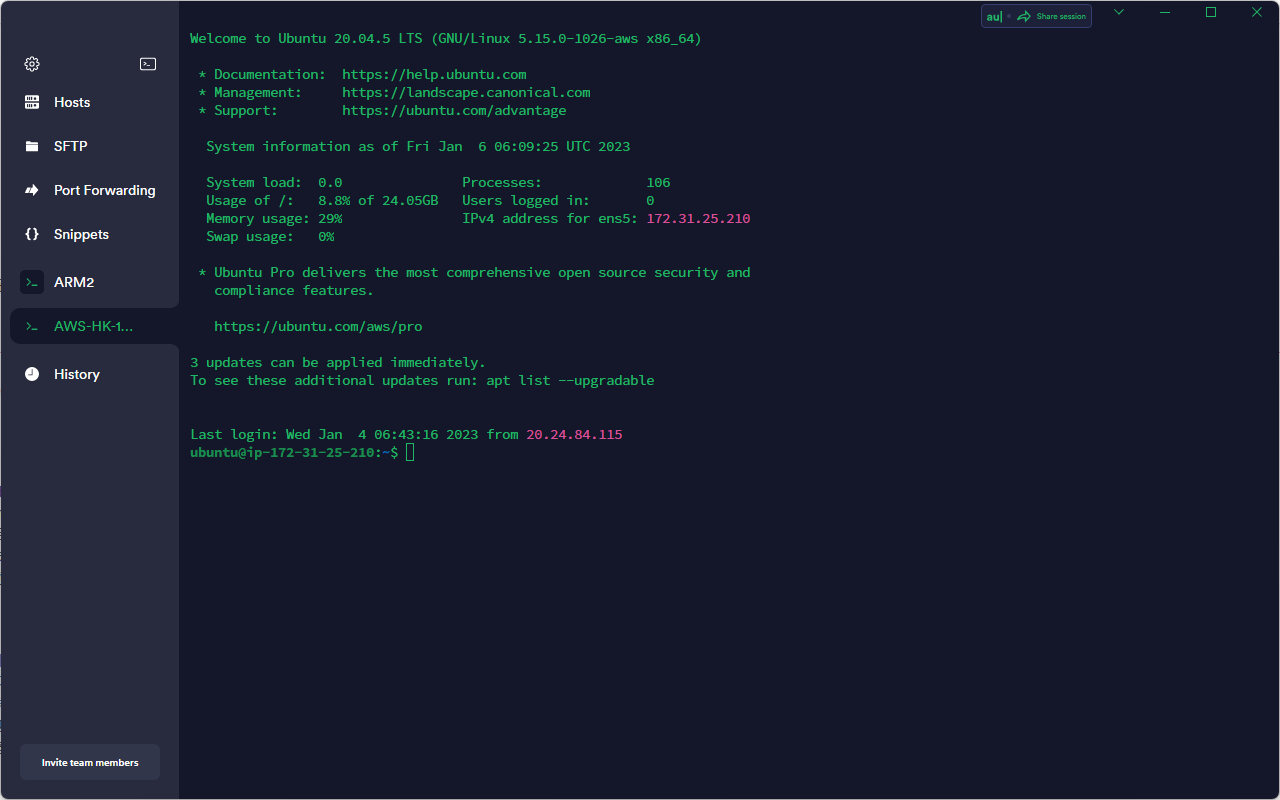Click the last login IP 20.24.84.115
Image resolution: width=1280 pixels, height=800 pixels.
(574, 434)
